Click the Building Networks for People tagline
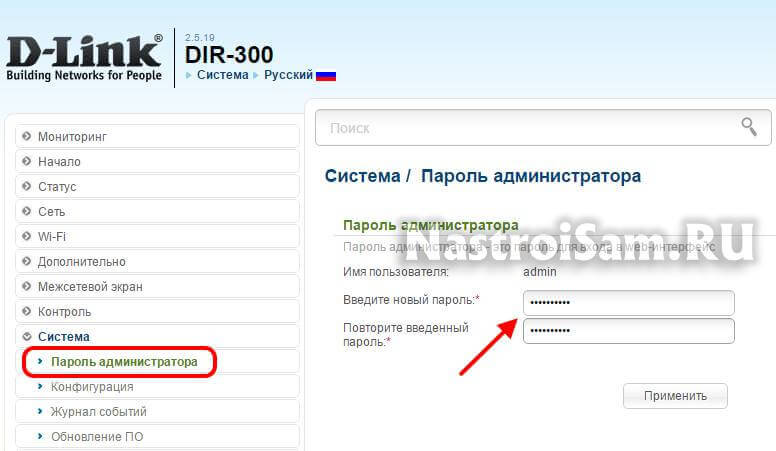 [84, 75]
